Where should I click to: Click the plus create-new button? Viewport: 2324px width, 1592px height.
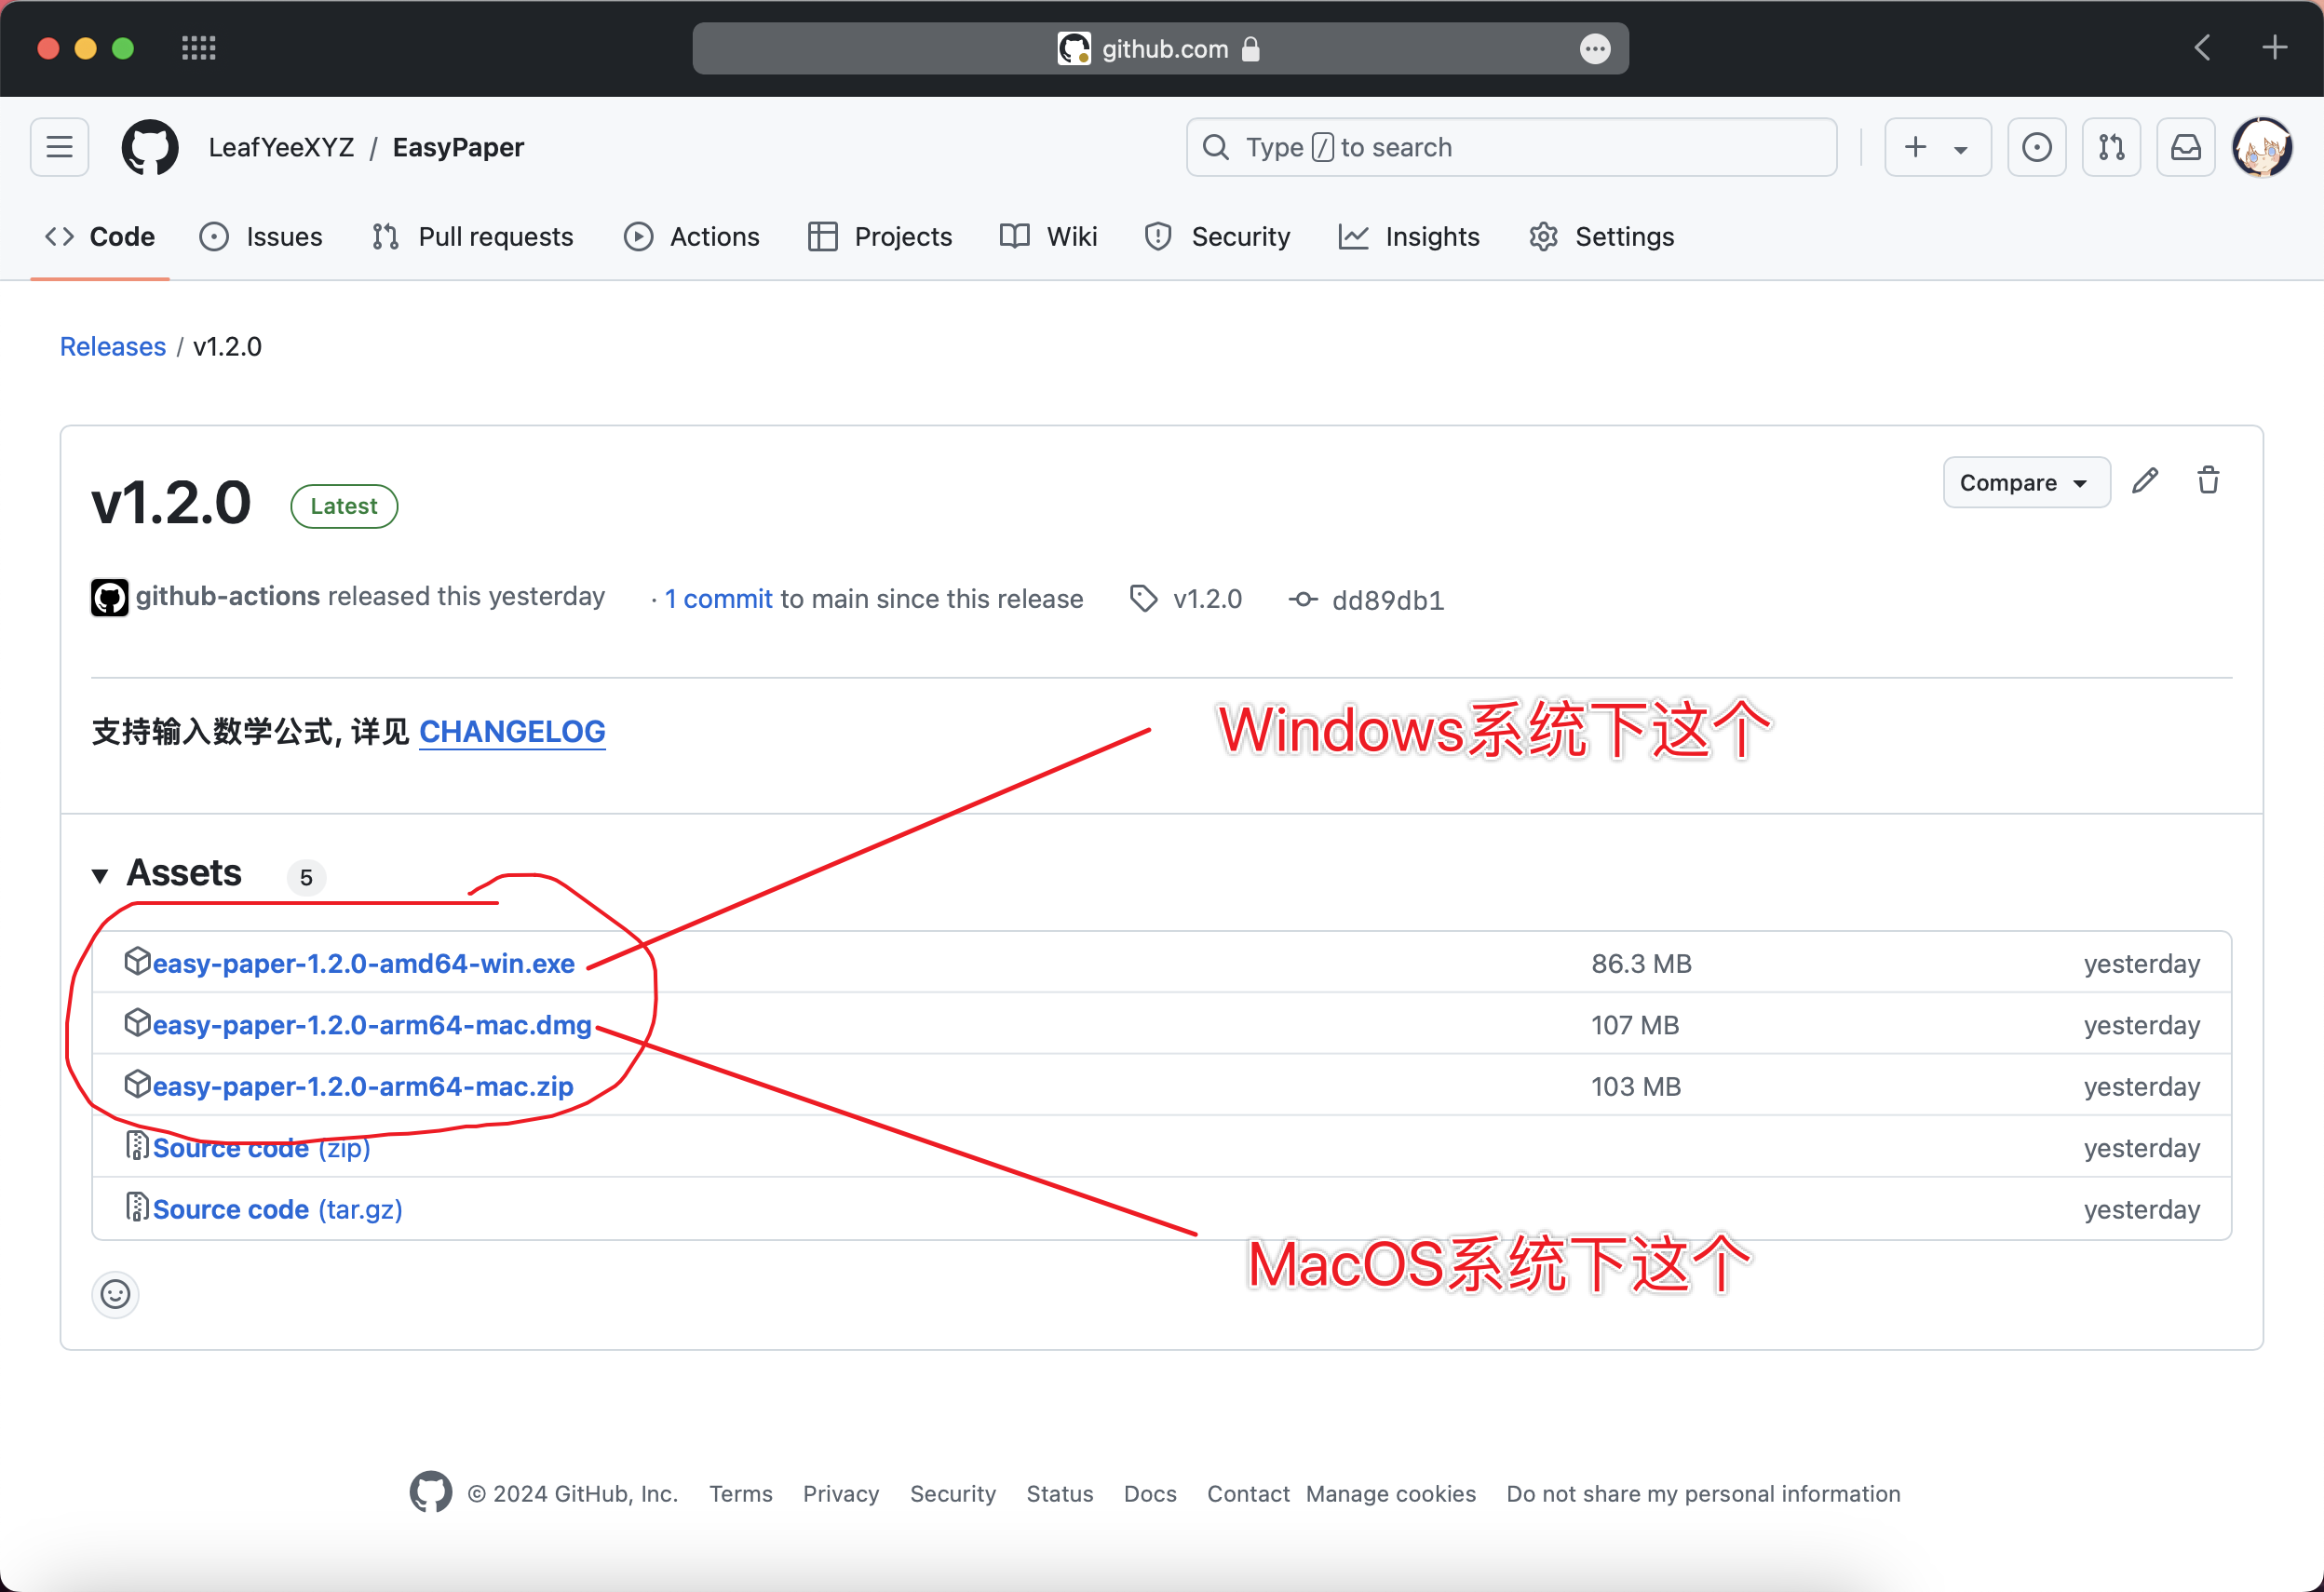pyautogui.click(x=1915, y=147)
